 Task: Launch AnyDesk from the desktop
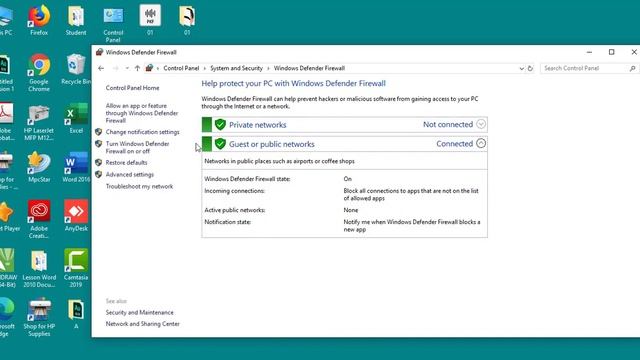(x=76, y=216)
